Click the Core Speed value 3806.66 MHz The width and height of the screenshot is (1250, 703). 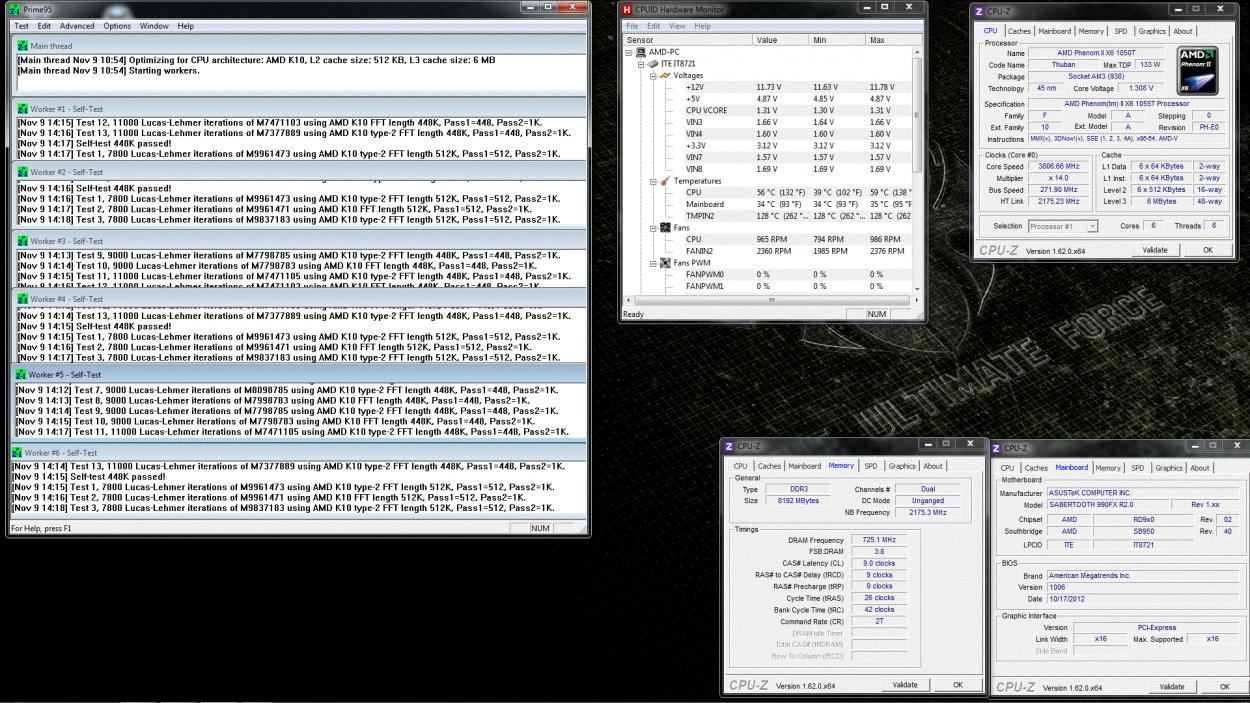[x=1058, y=167]
